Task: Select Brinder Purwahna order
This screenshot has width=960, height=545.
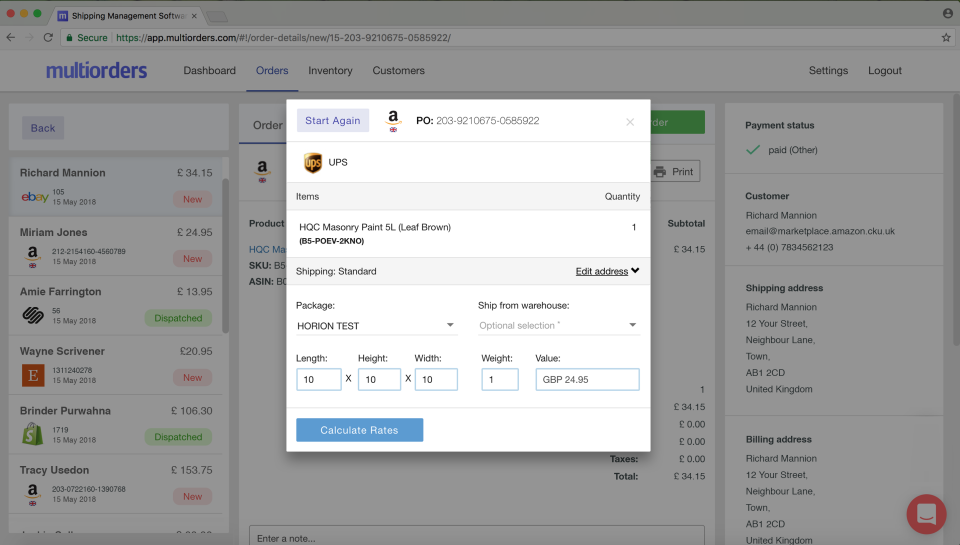Action: pos(116,424)
